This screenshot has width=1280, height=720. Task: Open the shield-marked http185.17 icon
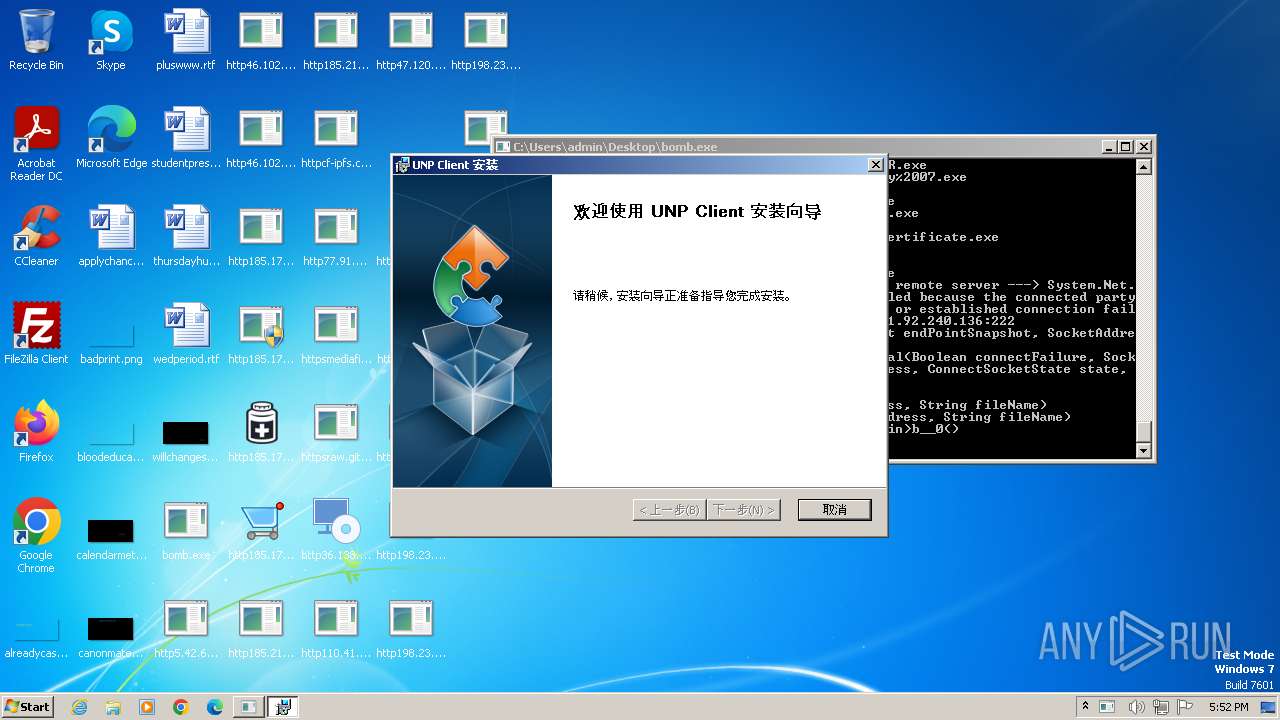261,334
